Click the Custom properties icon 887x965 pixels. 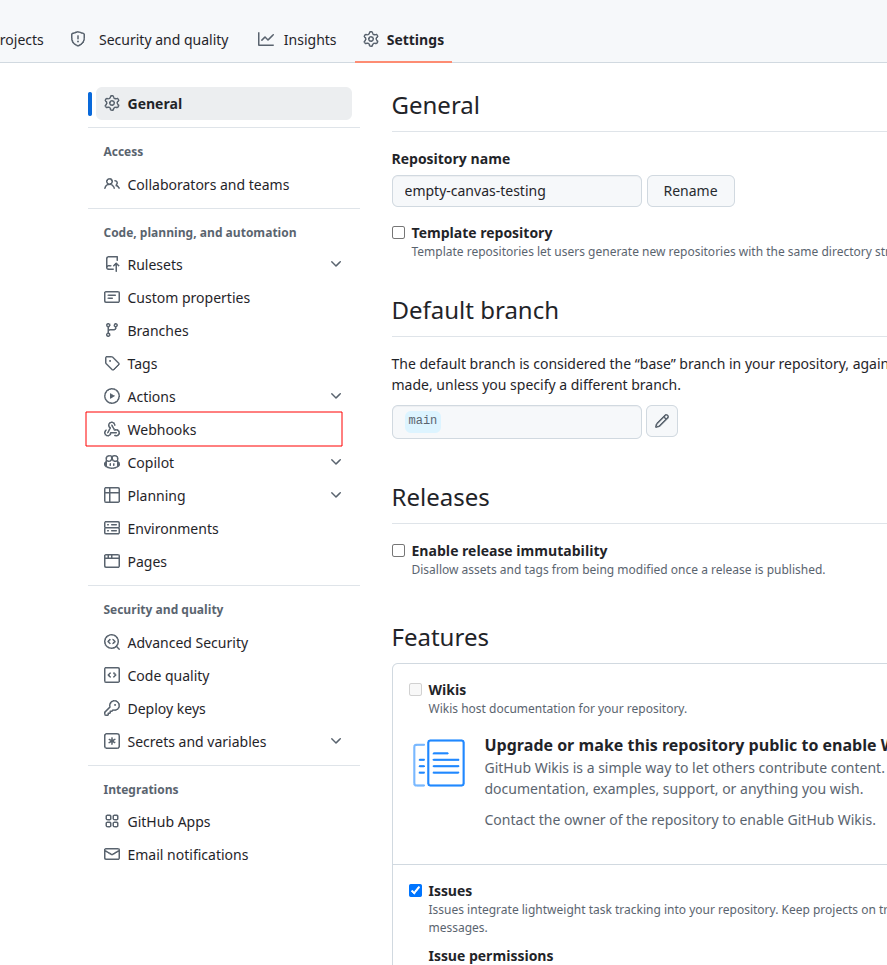(x=111, y=298)
